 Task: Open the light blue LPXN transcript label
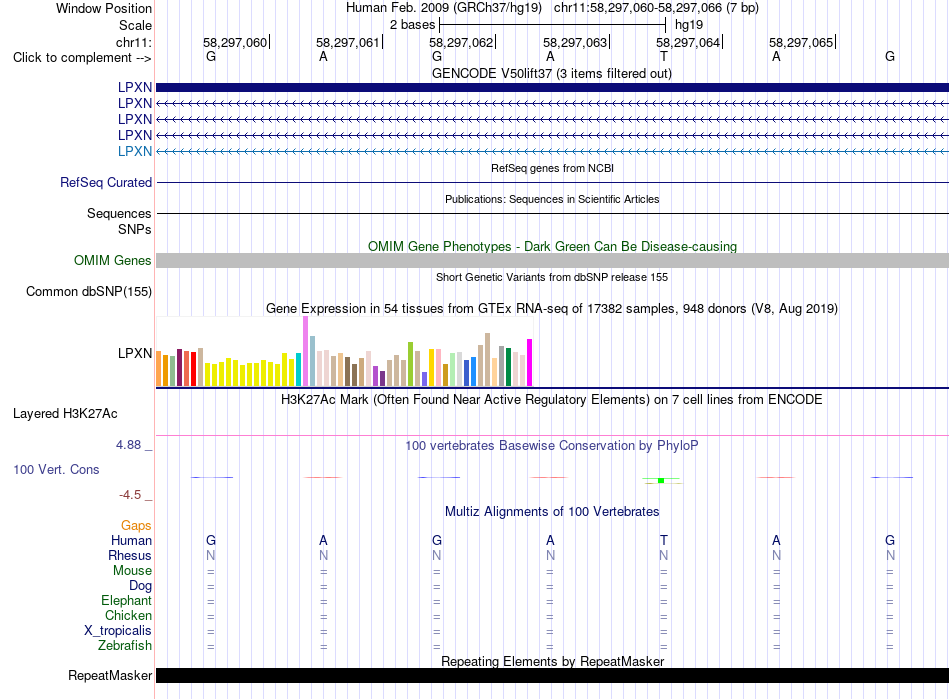135,151
